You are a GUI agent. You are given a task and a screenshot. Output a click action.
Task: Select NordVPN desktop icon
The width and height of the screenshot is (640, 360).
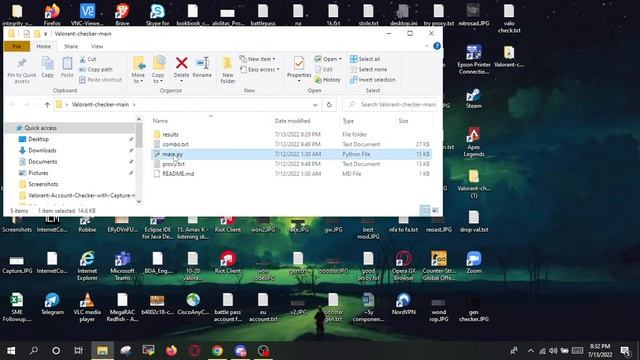pyautogui.click(x=403, y=304)
